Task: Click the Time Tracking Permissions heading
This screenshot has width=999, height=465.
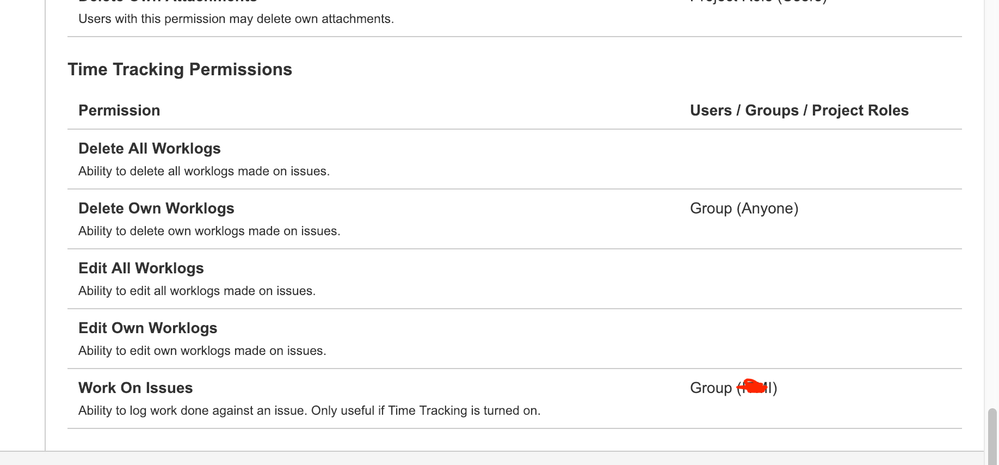Action: pos(180,70)
